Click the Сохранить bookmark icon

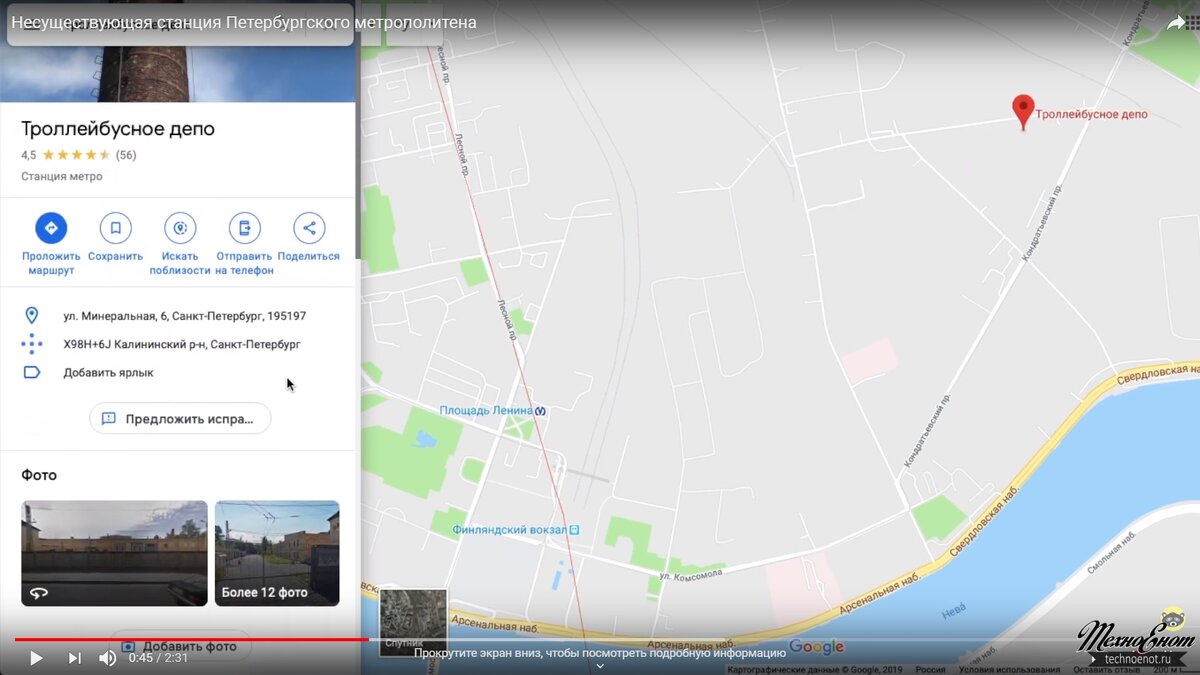(115, 227)
